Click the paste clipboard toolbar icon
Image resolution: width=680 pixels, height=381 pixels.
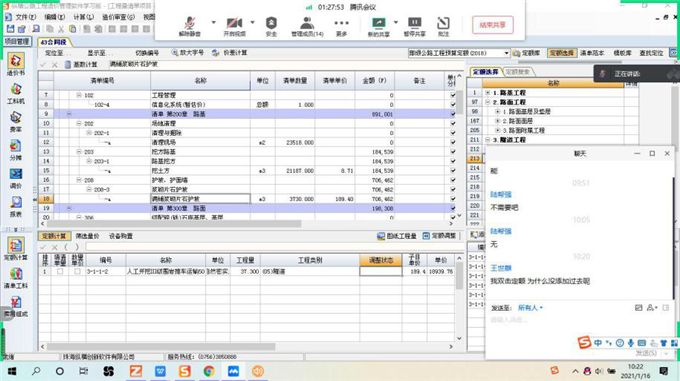pyautogui.click(x=73, y=29)
